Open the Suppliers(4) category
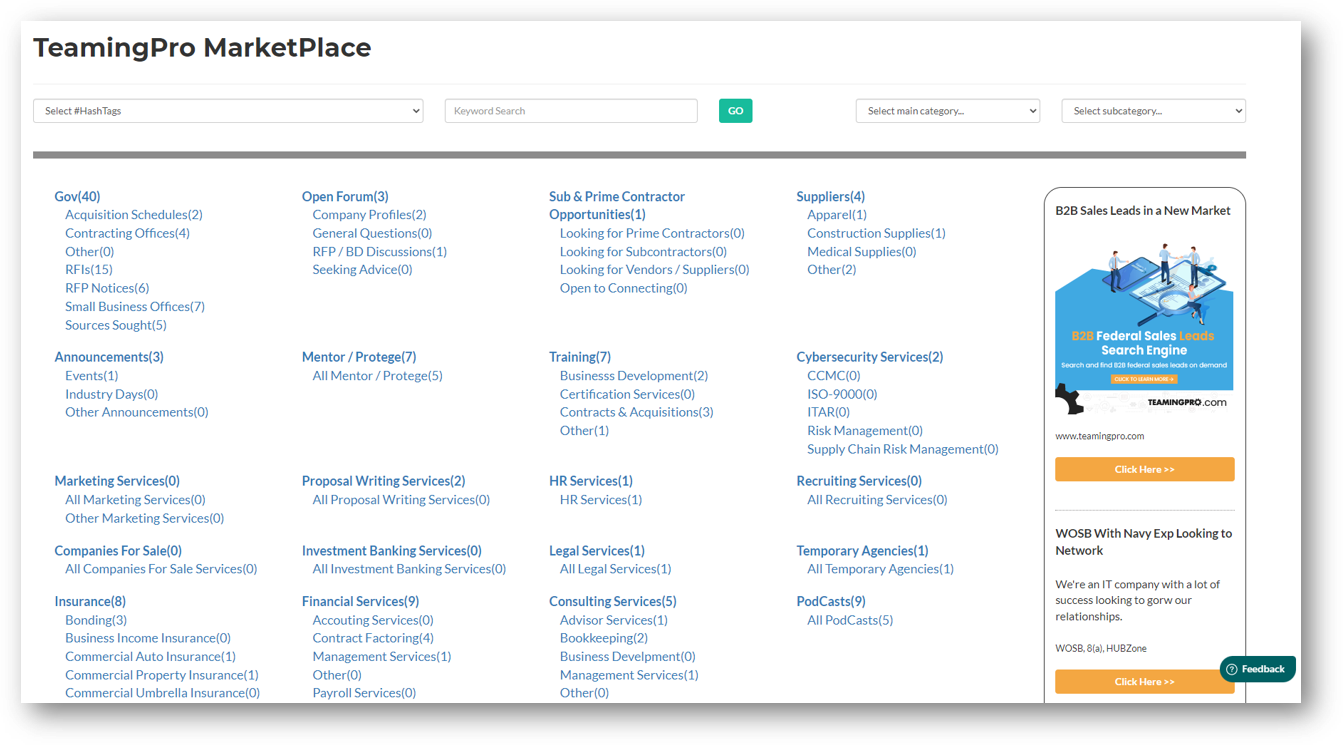The height and width of the screenshot is (745, 1343). (x=830, y=197)
